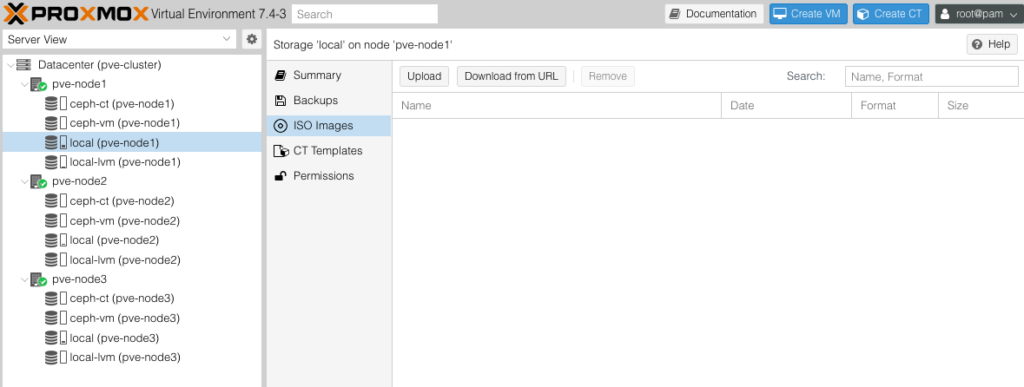Click the Upload button
The image size is (1024, 387).
(424, 76)
